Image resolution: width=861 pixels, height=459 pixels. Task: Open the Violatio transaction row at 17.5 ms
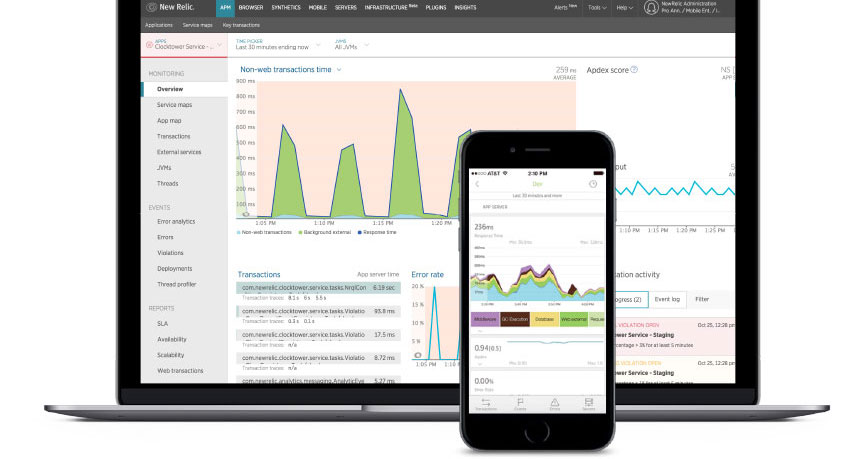click(318, 335)
